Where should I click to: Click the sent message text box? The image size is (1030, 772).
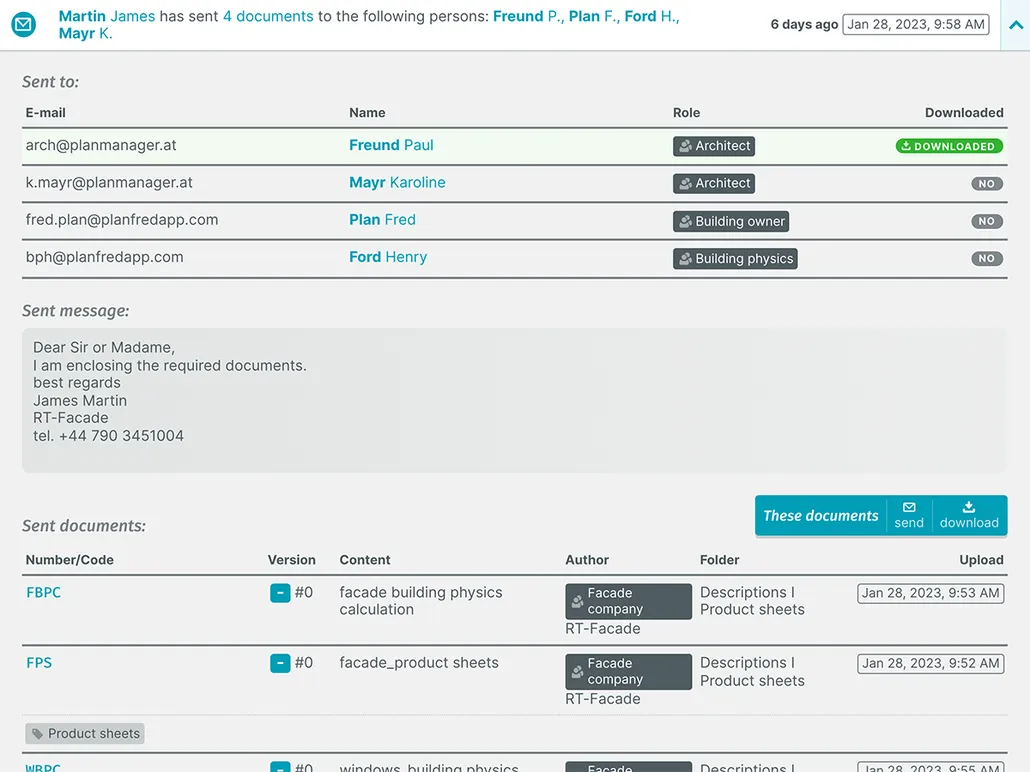click(x=514, y=400)
